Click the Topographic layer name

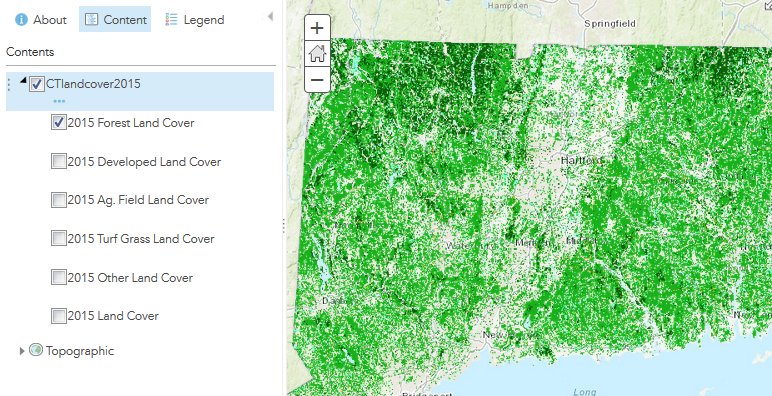point(80,351)
